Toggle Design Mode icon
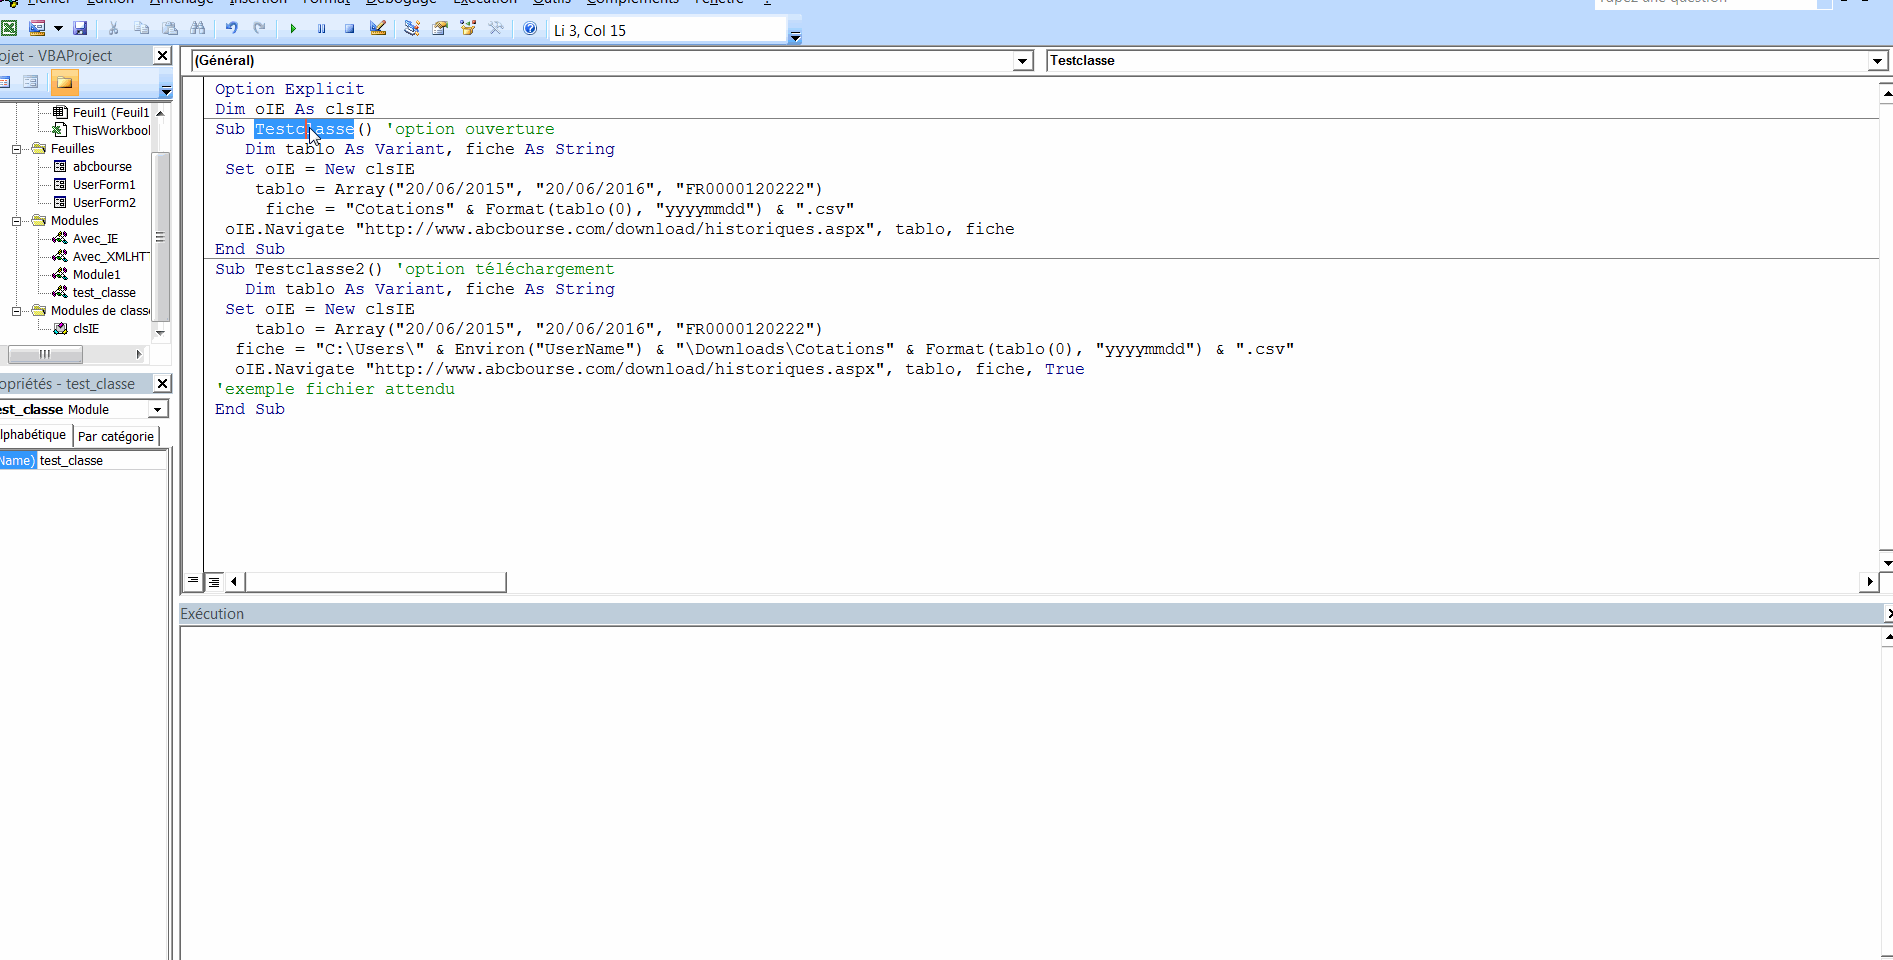 coord(378,29)
